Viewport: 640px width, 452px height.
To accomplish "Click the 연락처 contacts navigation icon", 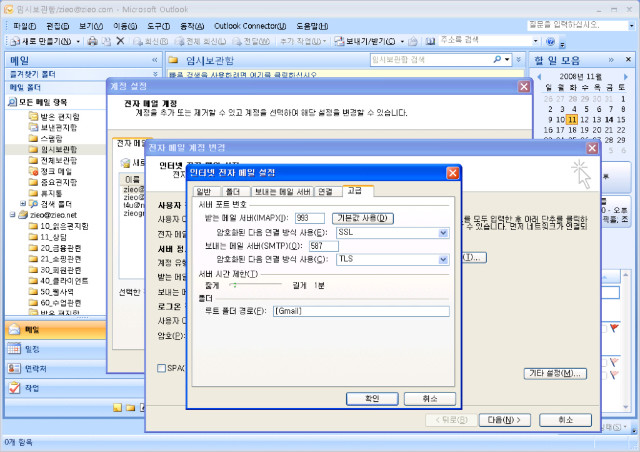I will [x=14, y=368].
